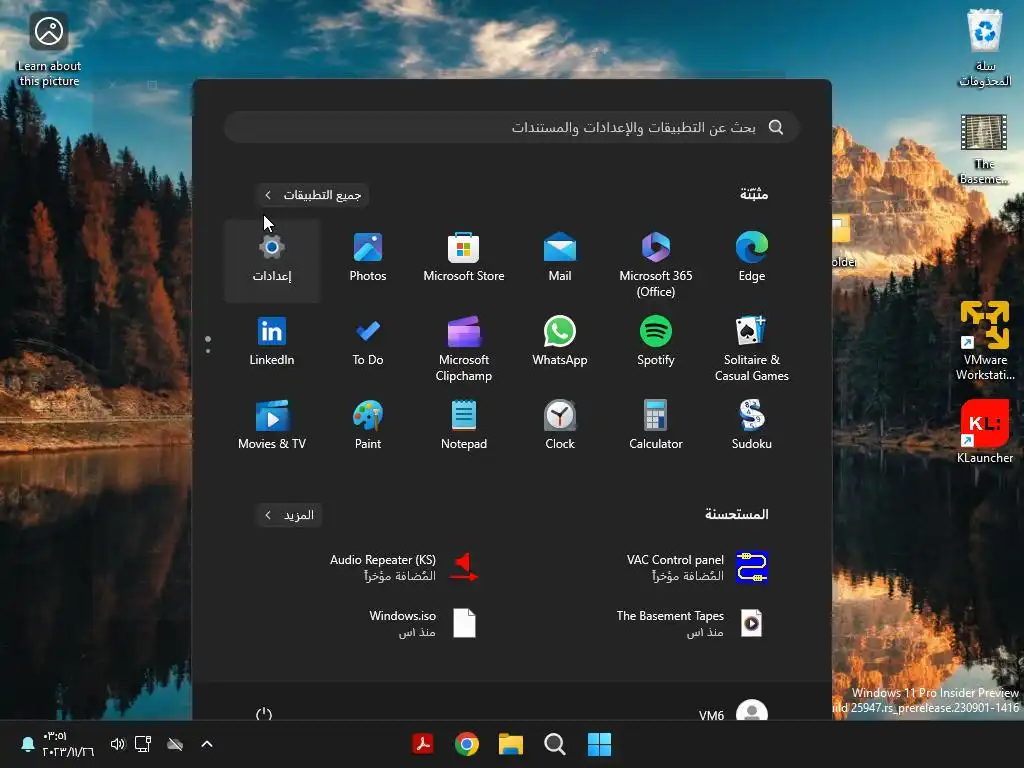Open Notepad
Image resolution: width=1024 pixels, height=768 pixels.
pyautogui.click(x=464, y=427)
